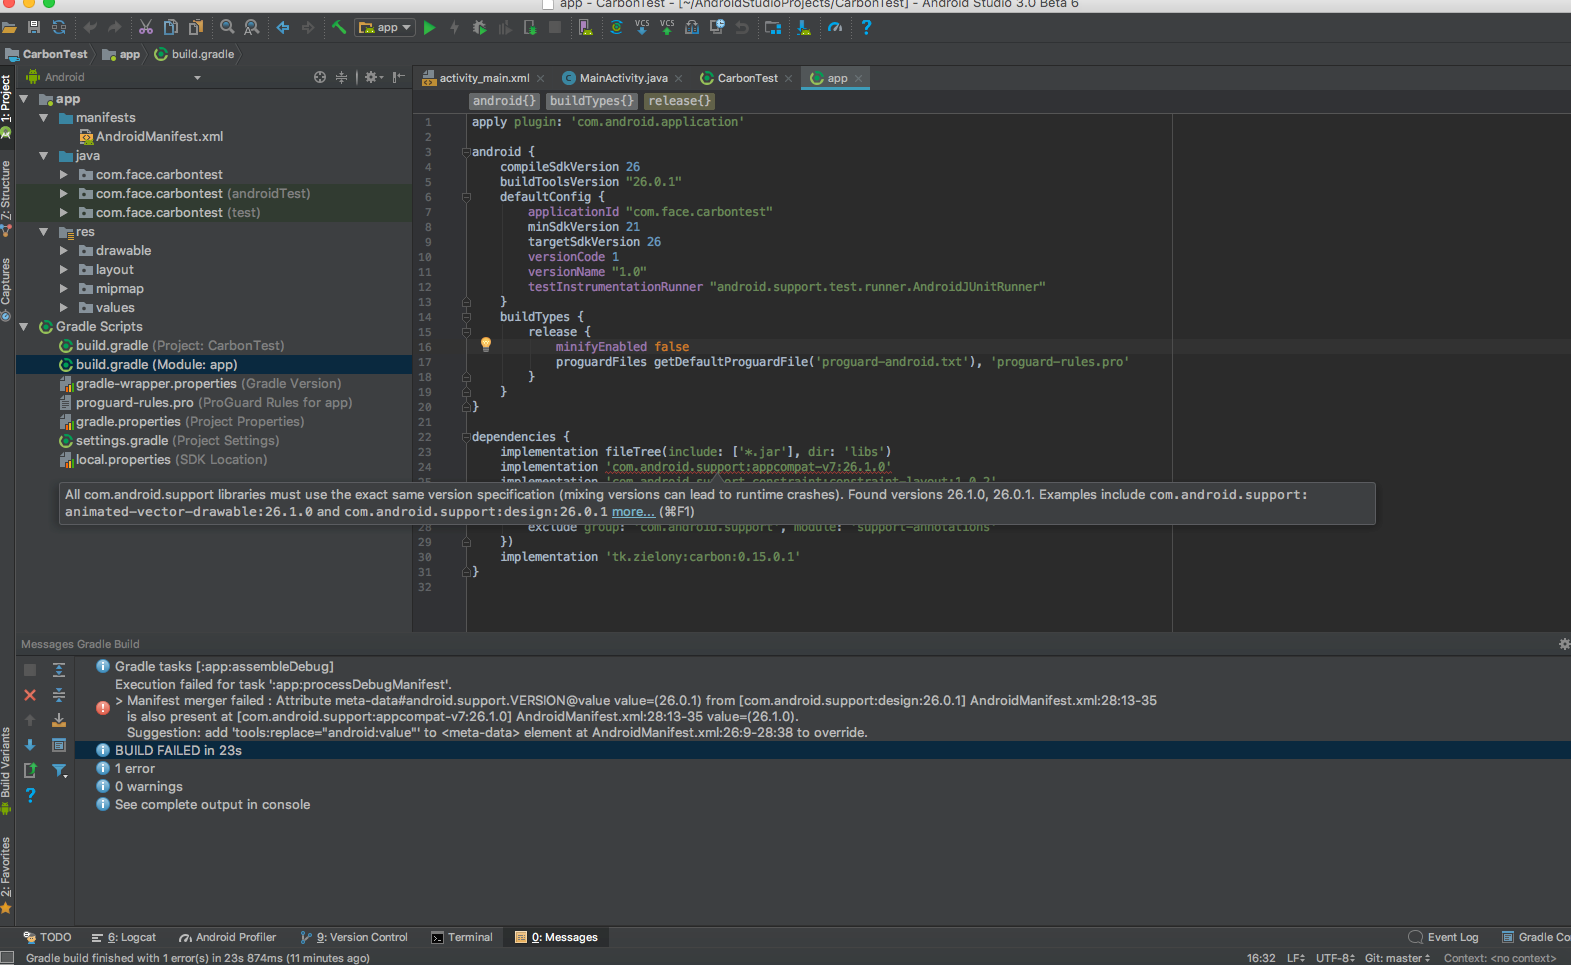This screenshot has width=1571, height=965.
Task: Click expand all icon in Messages panel
Action: [x=59, y=670]
